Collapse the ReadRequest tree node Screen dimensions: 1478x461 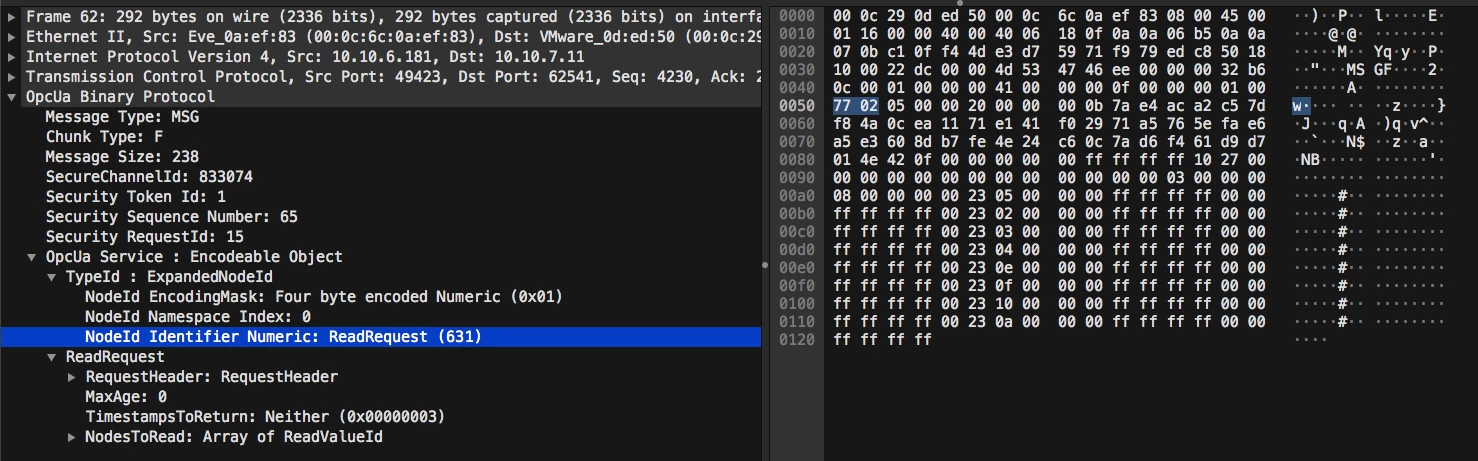tap(52, 357)
